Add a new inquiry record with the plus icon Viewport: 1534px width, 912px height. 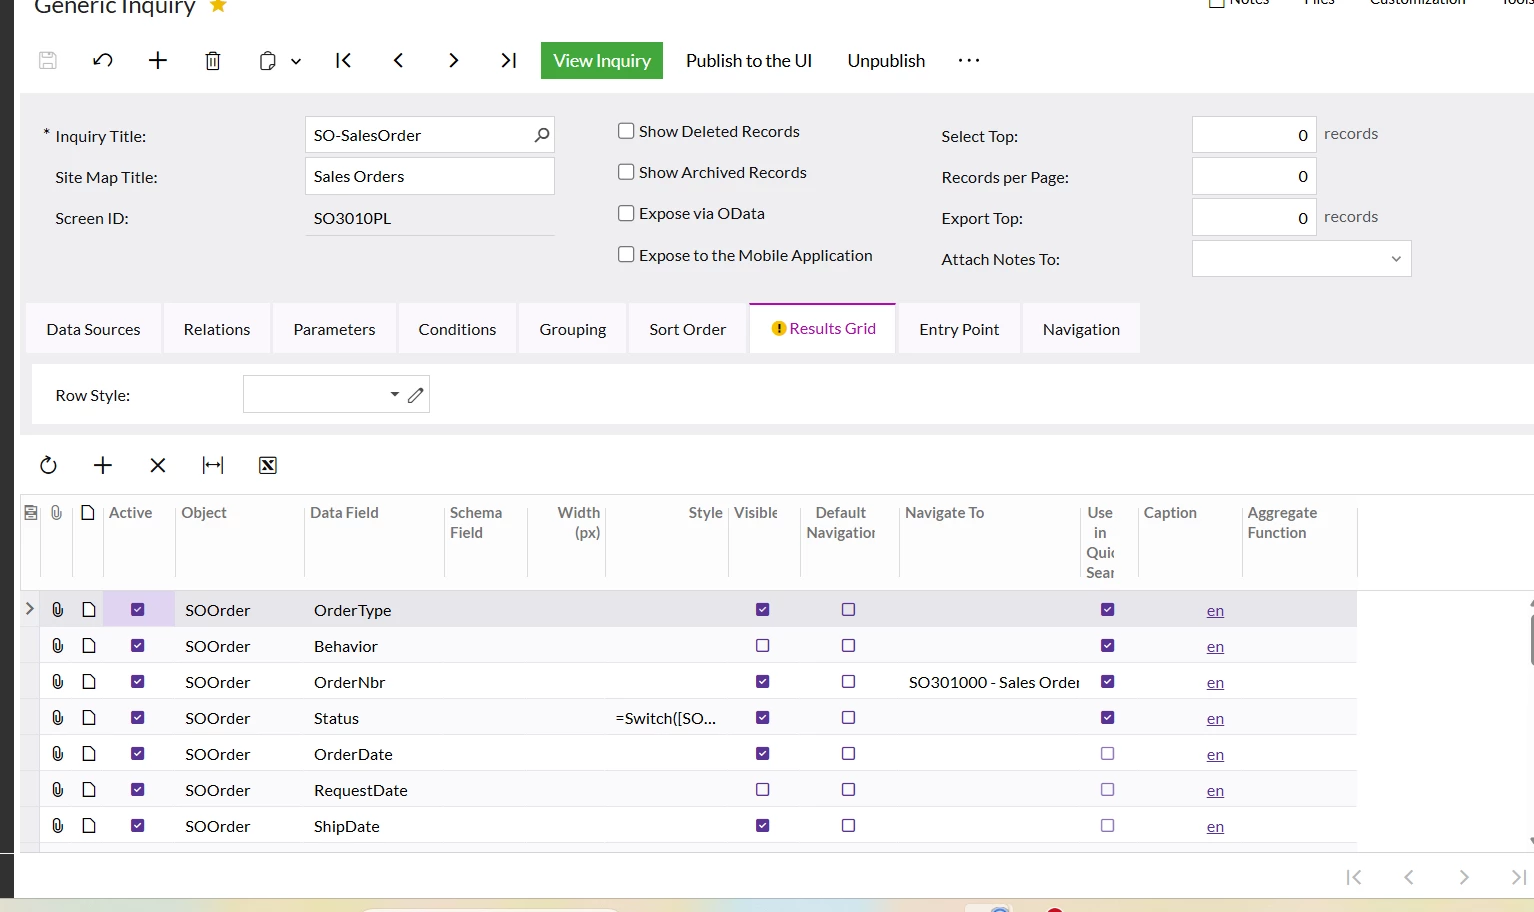[158, 60]
